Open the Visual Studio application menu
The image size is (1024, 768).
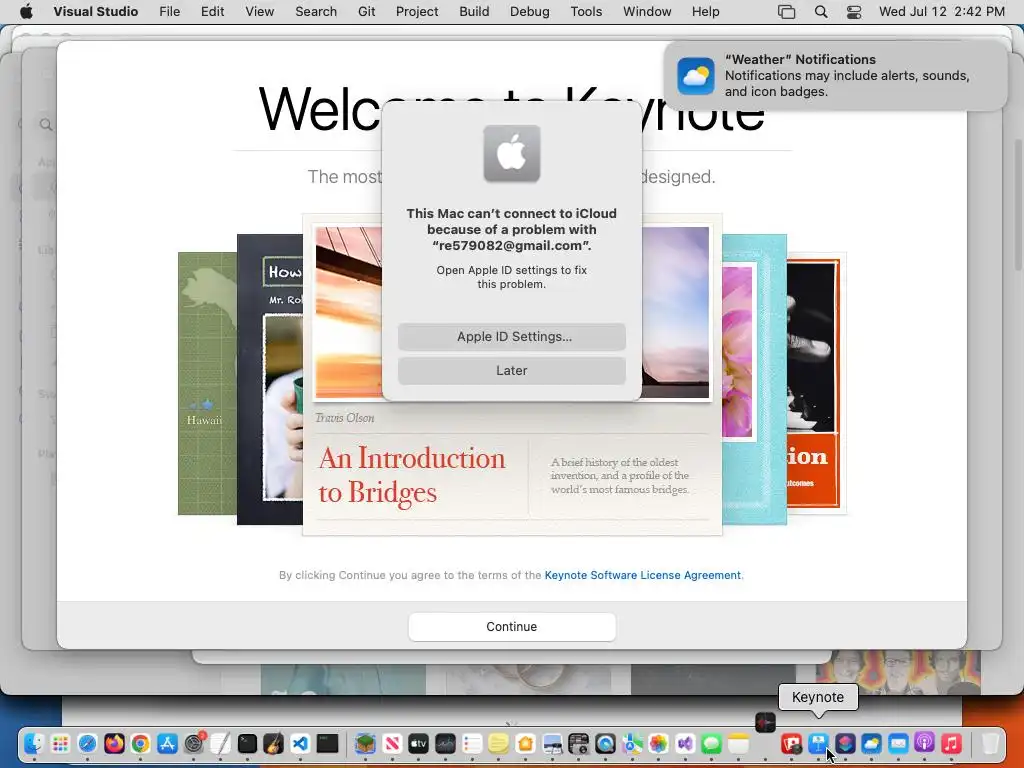click(95, 12)
